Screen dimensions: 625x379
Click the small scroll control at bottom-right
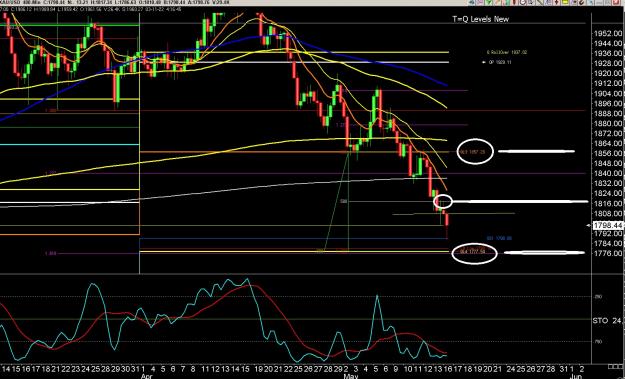pos(616,366)
